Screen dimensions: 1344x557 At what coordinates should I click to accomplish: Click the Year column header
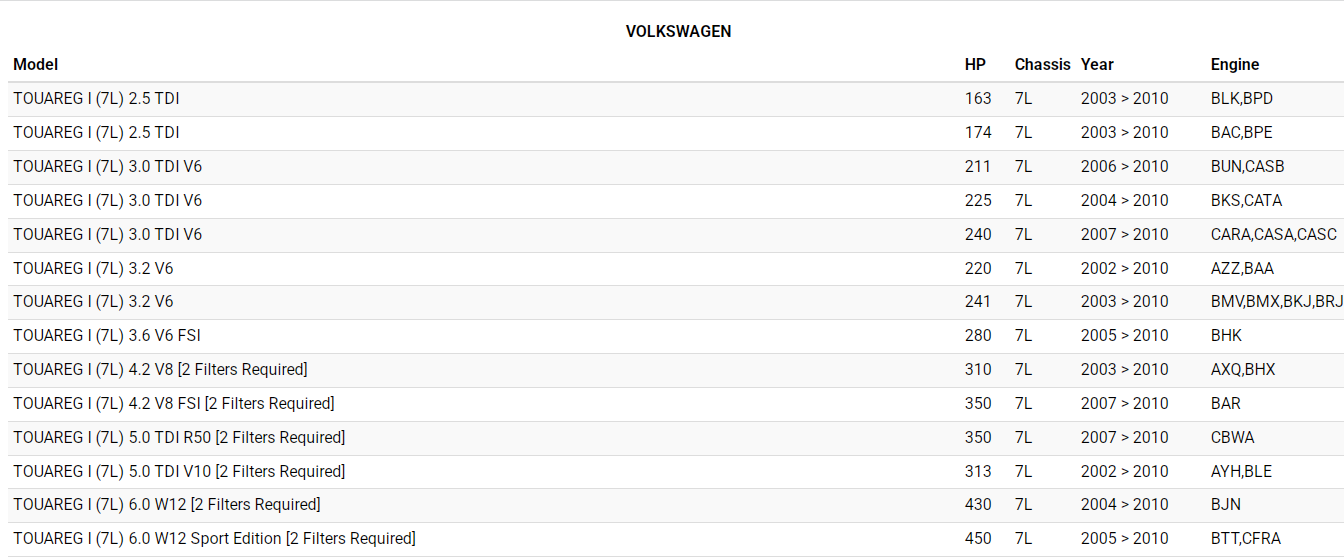[x=1097, y=64]
